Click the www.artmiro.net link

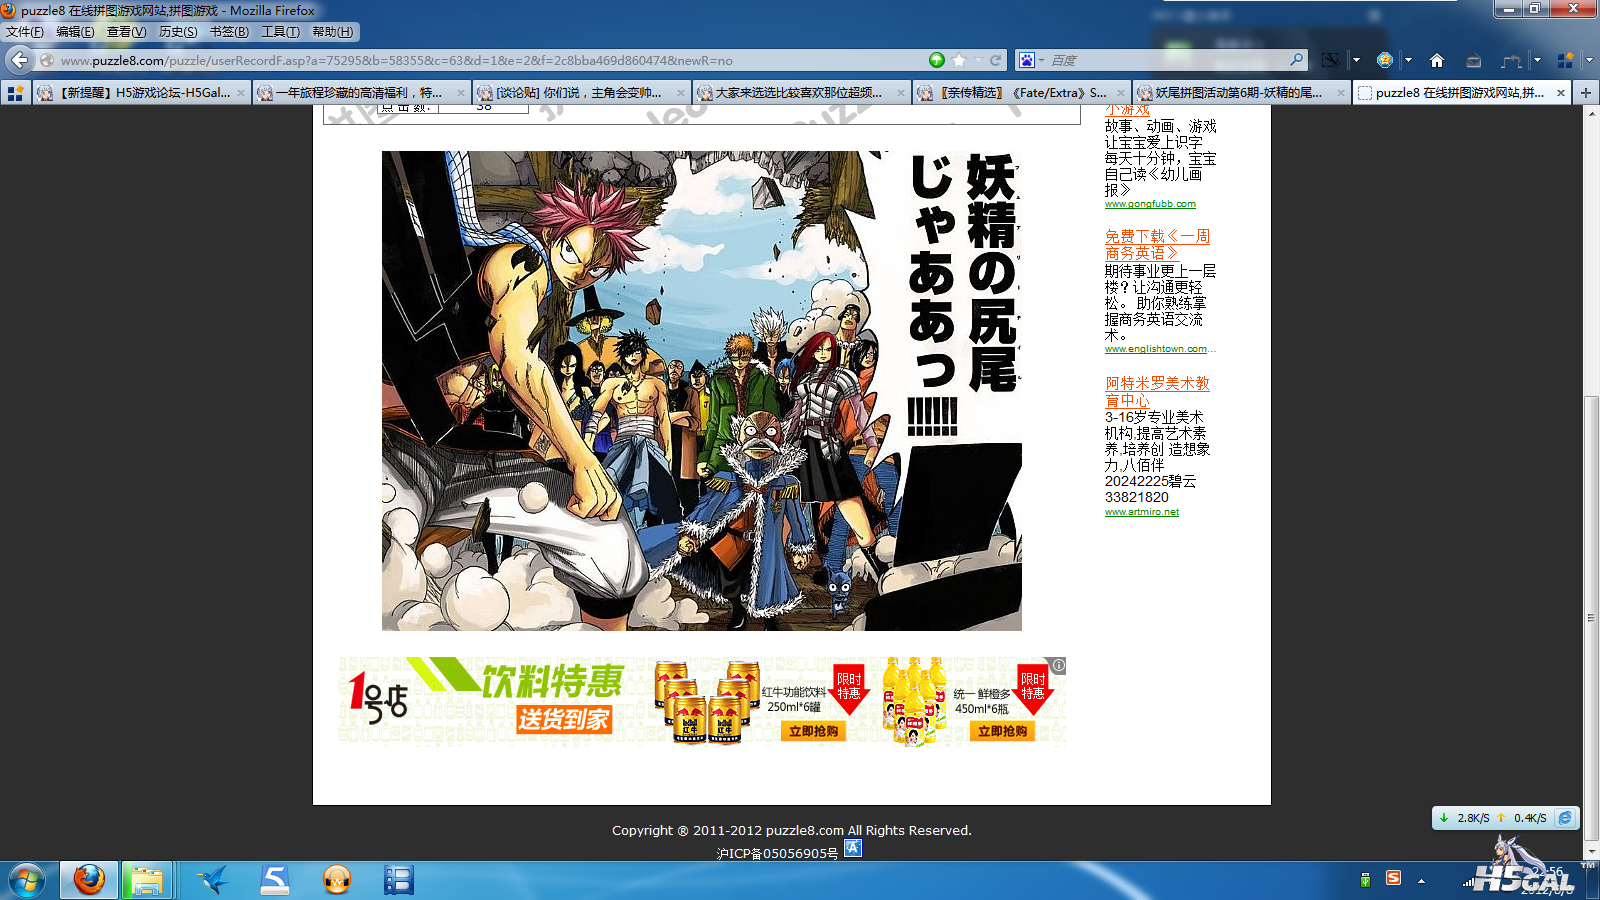point(1141,512)
